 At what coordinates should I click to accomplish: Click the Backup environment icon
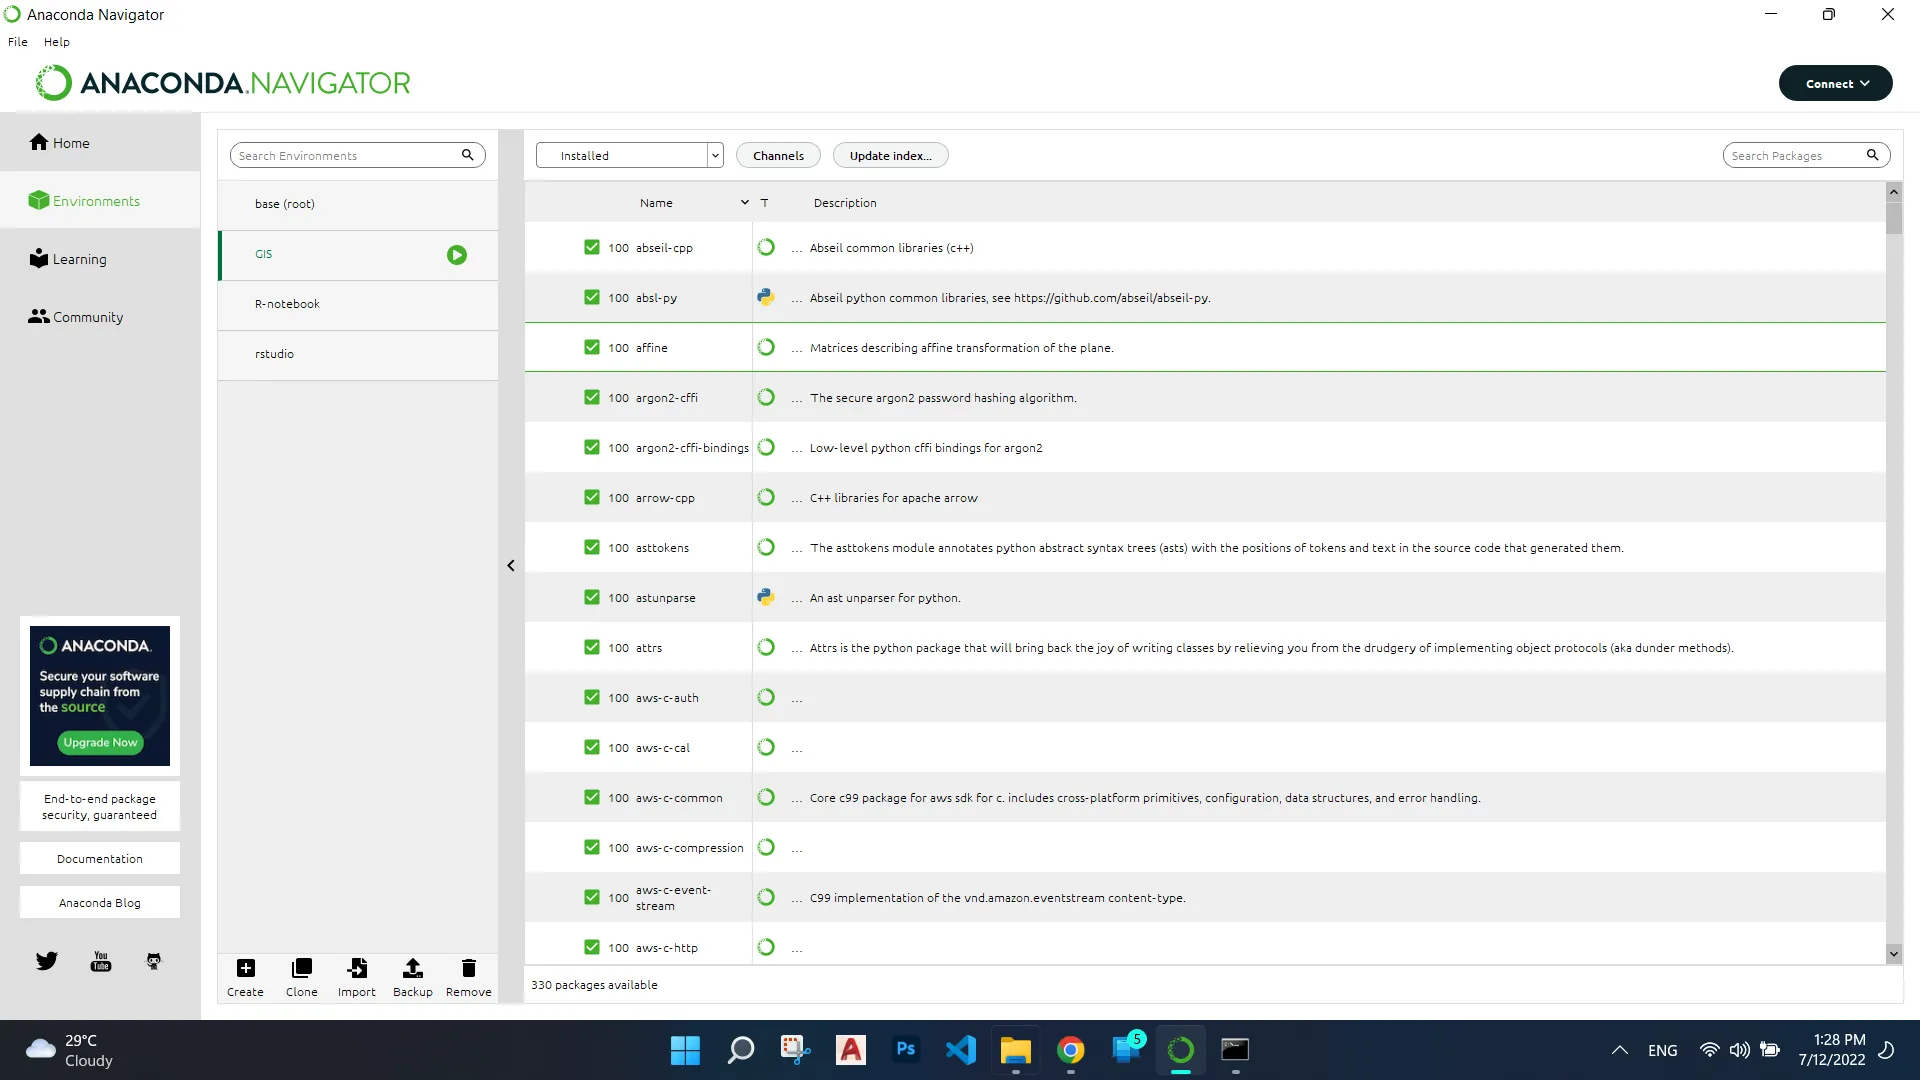point(412,968)
